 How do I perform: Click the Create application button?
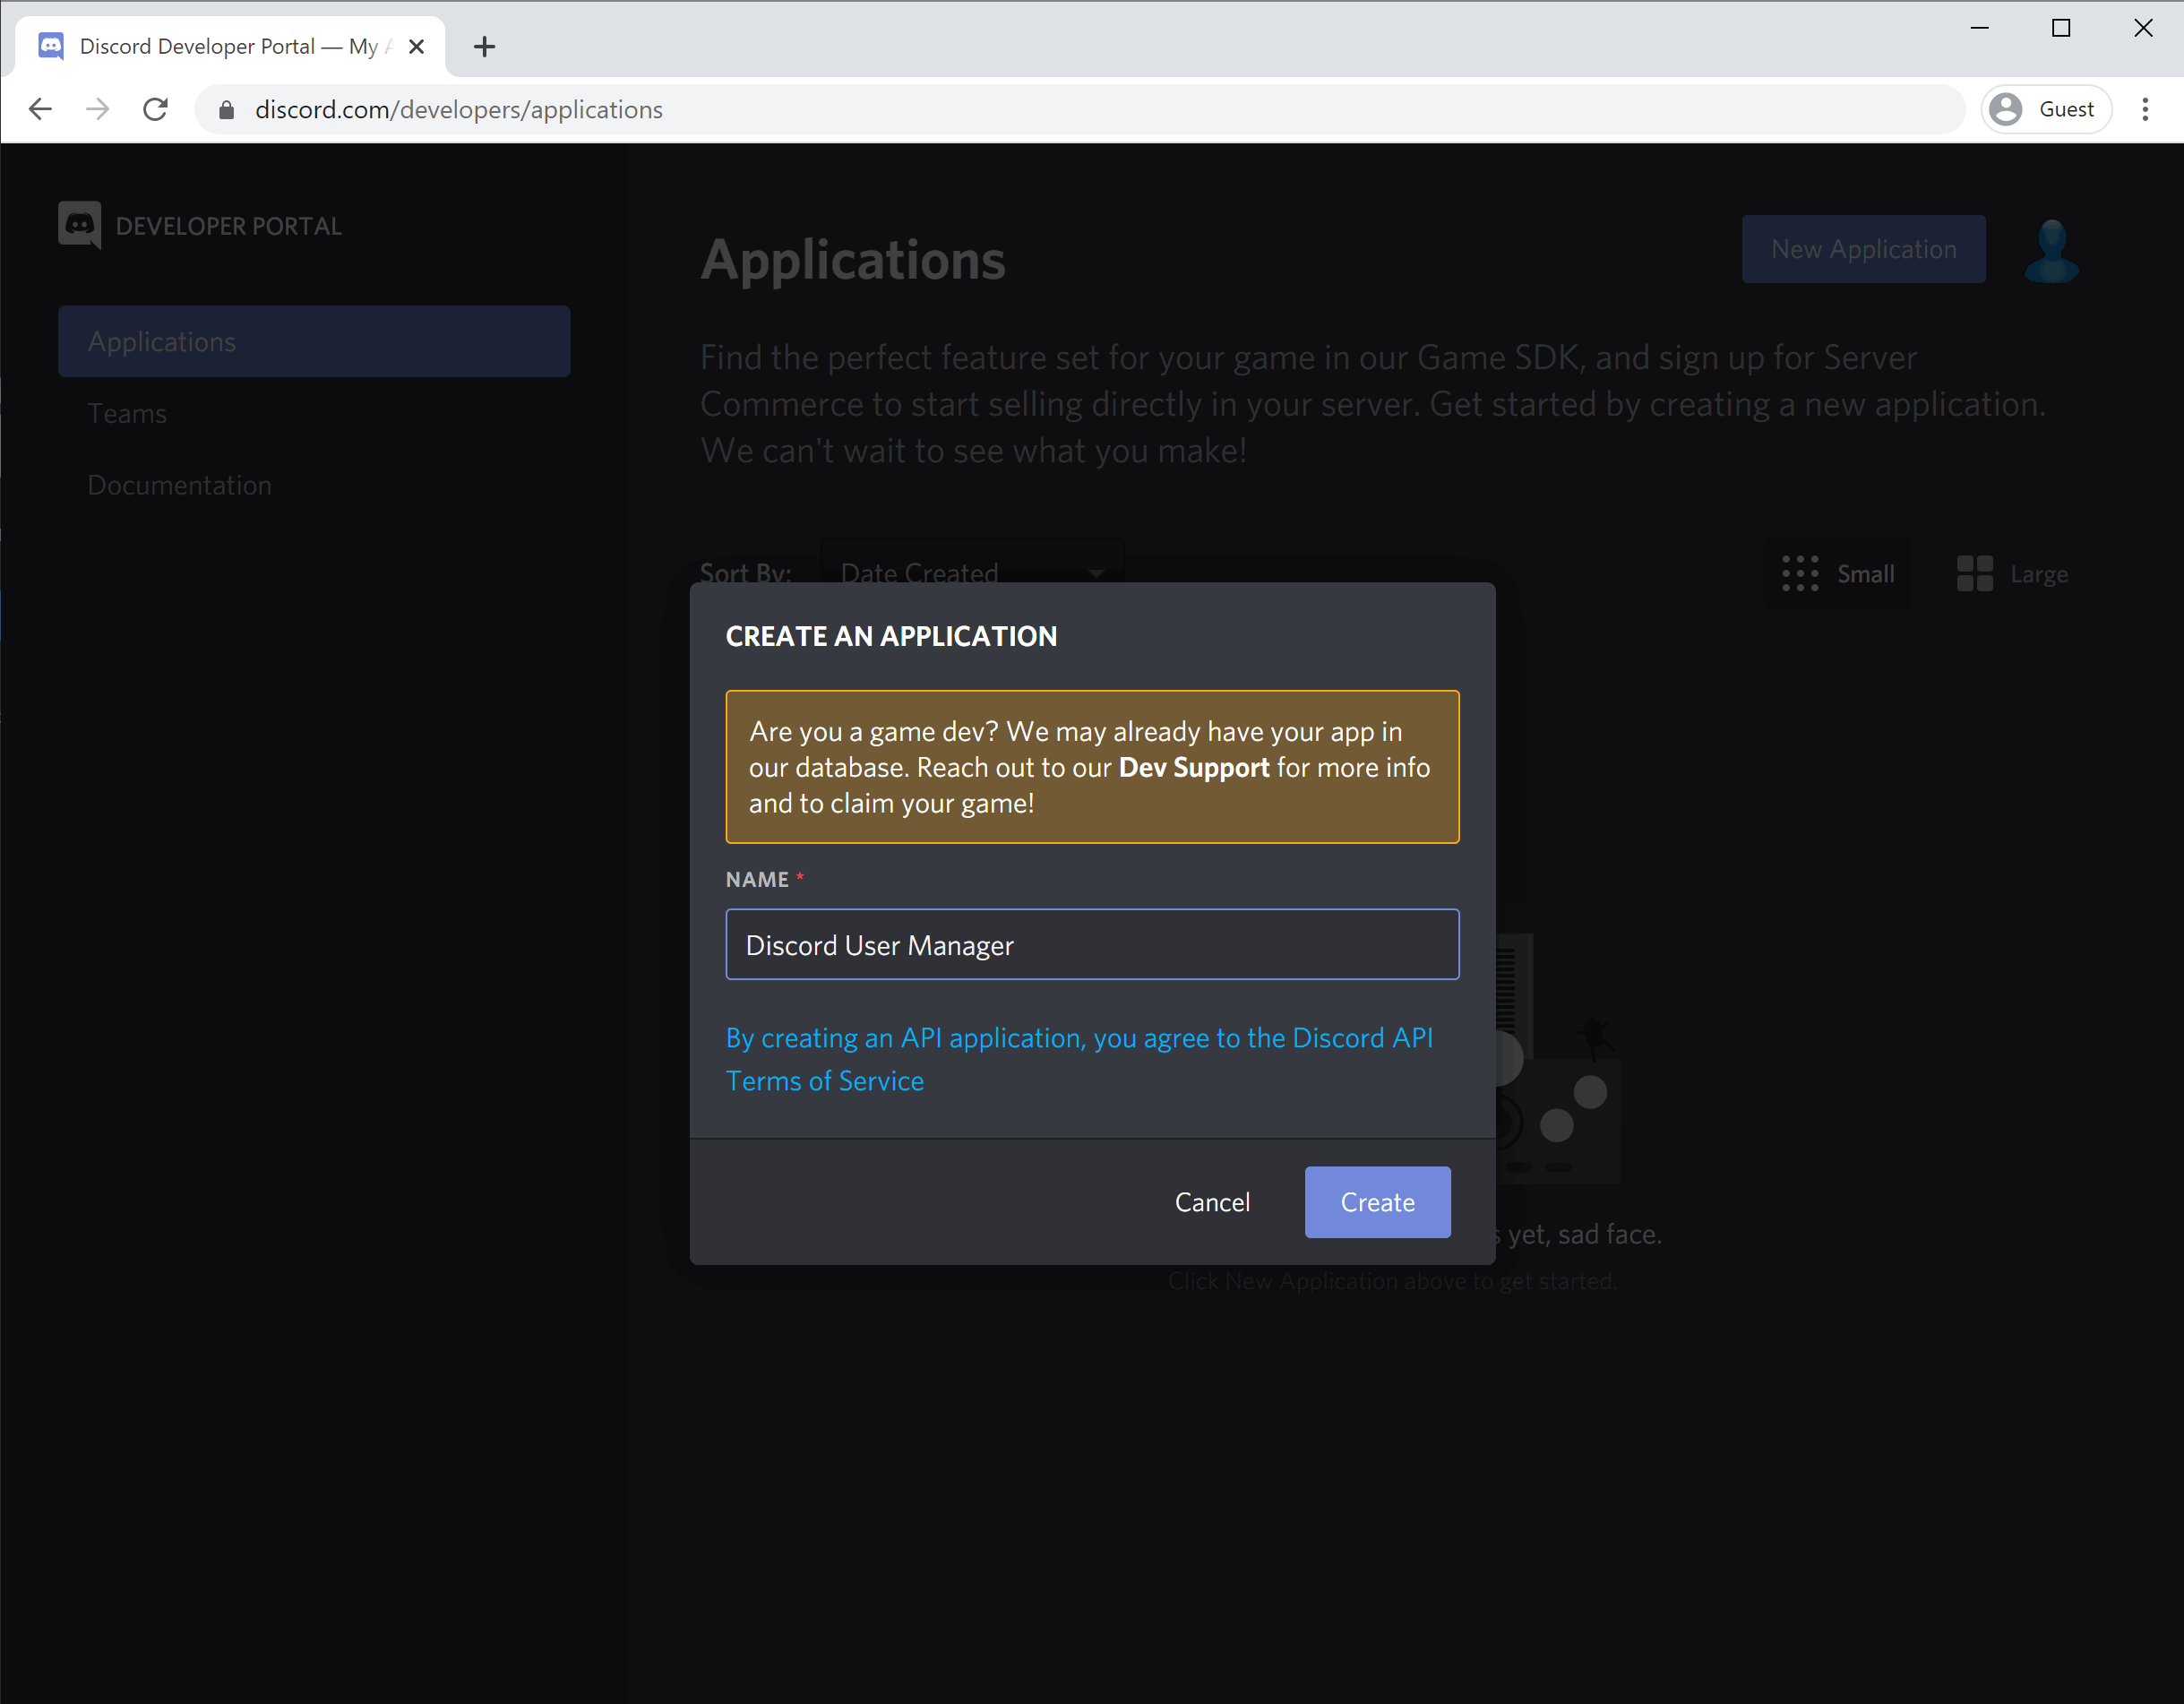pyautogui.click(x=1380, y=1201)
